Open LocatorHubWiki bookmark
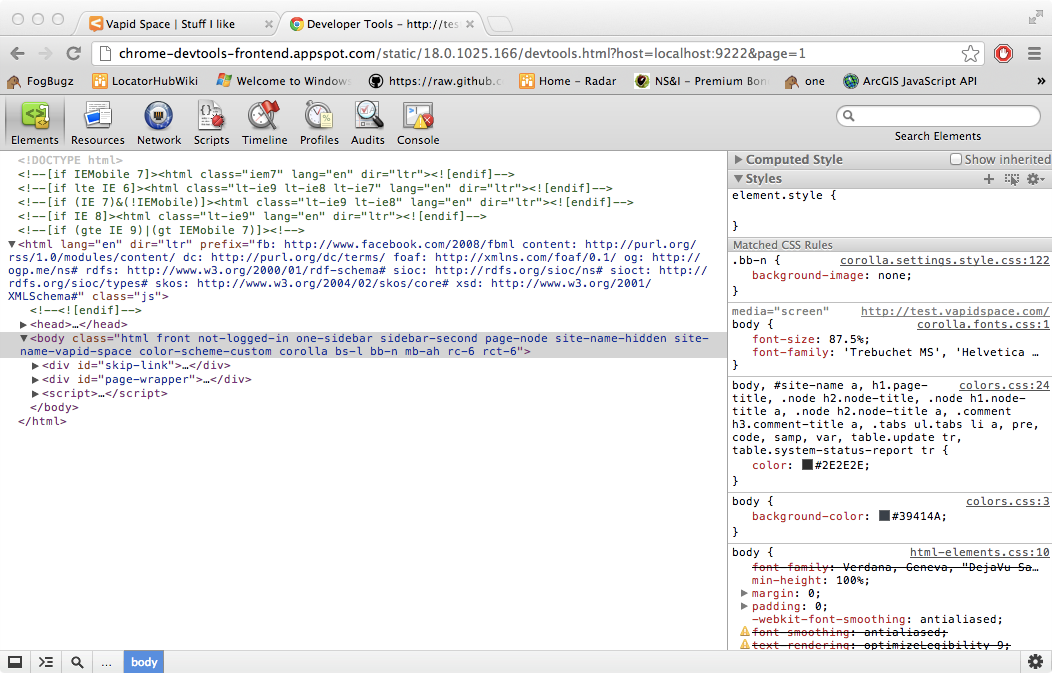Image resolution: width=1052 pixels, height=673 pixels. click(146, 81)
